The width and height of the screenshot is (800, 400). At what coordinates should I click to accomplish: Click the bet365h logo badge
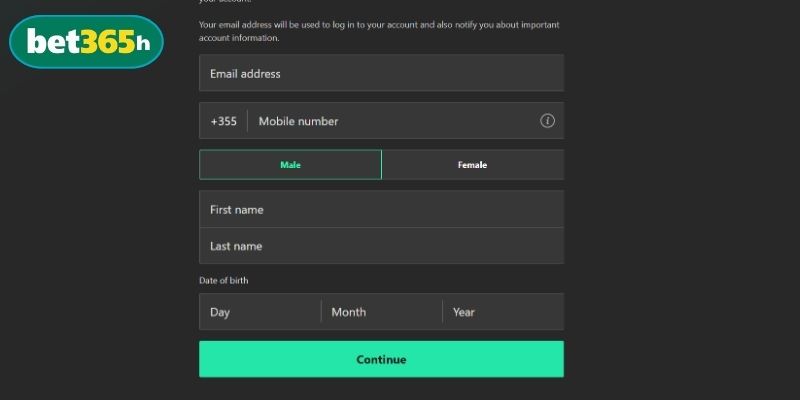(85, 42)
